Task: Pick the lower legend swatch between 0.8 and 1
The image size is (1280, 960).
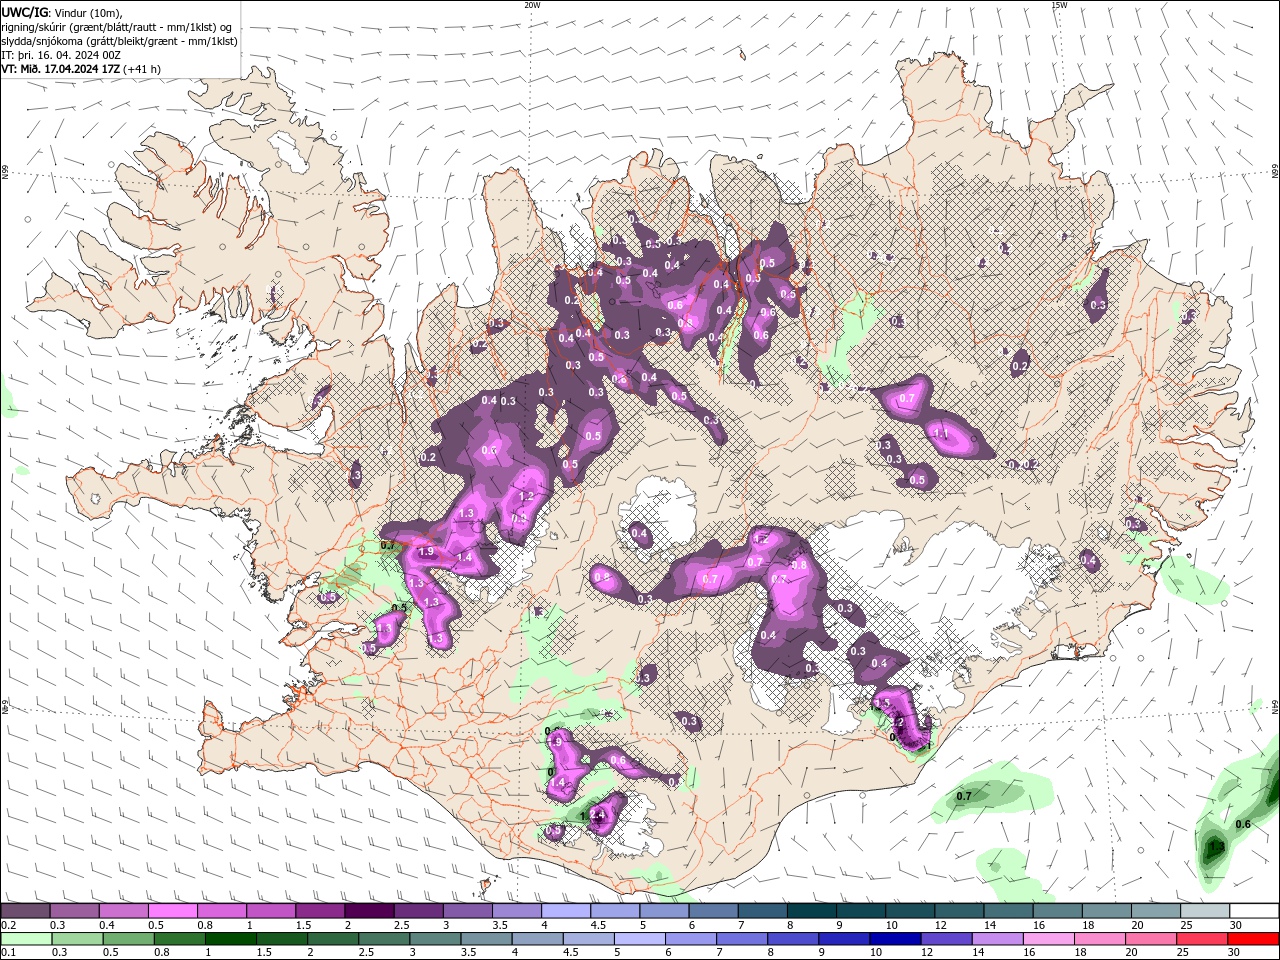Action: (x=179, y=939)
